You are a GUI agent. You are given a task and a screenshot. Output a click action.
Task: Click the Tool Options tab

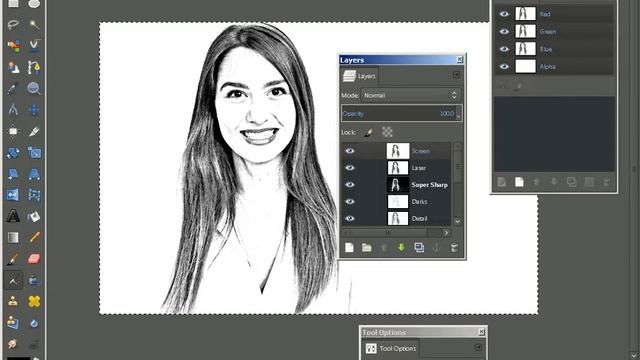coord(391,349)
